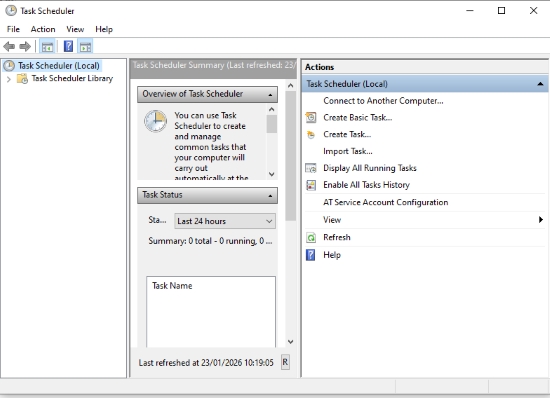The height and width of the screenshot is (398, 550).
Task: Click the 'You can use Task Scheduler' overview text
Action: click(211, 147)
